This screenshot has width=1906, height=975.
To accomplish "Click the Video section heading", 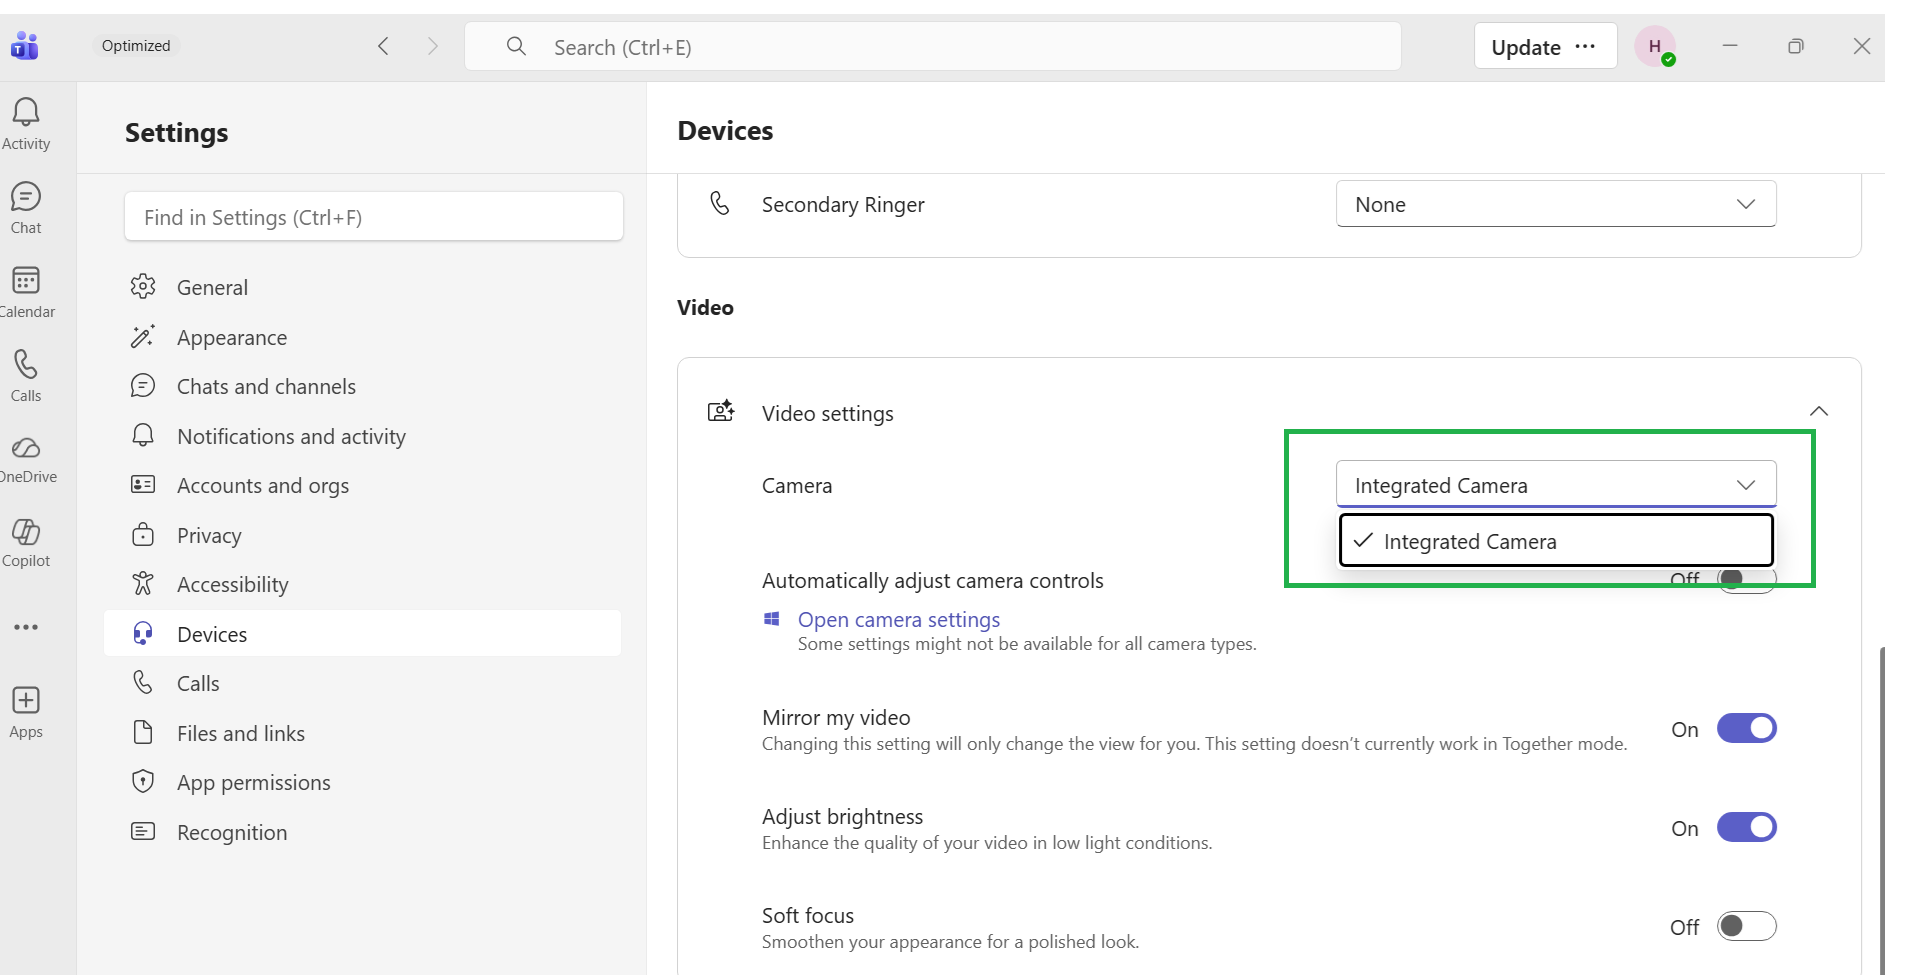I will pyautogui.click(x=705, y=307).
